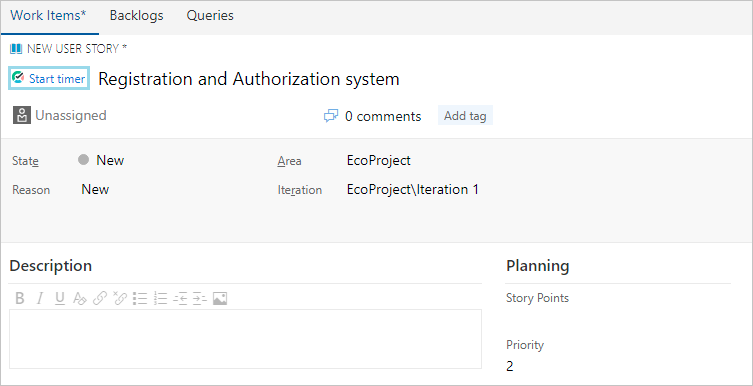Click inside the Description text box

coord(245,339)
